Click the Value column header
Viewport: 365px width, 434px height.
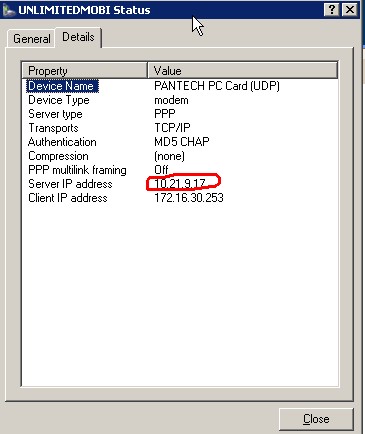click(243, 70)
